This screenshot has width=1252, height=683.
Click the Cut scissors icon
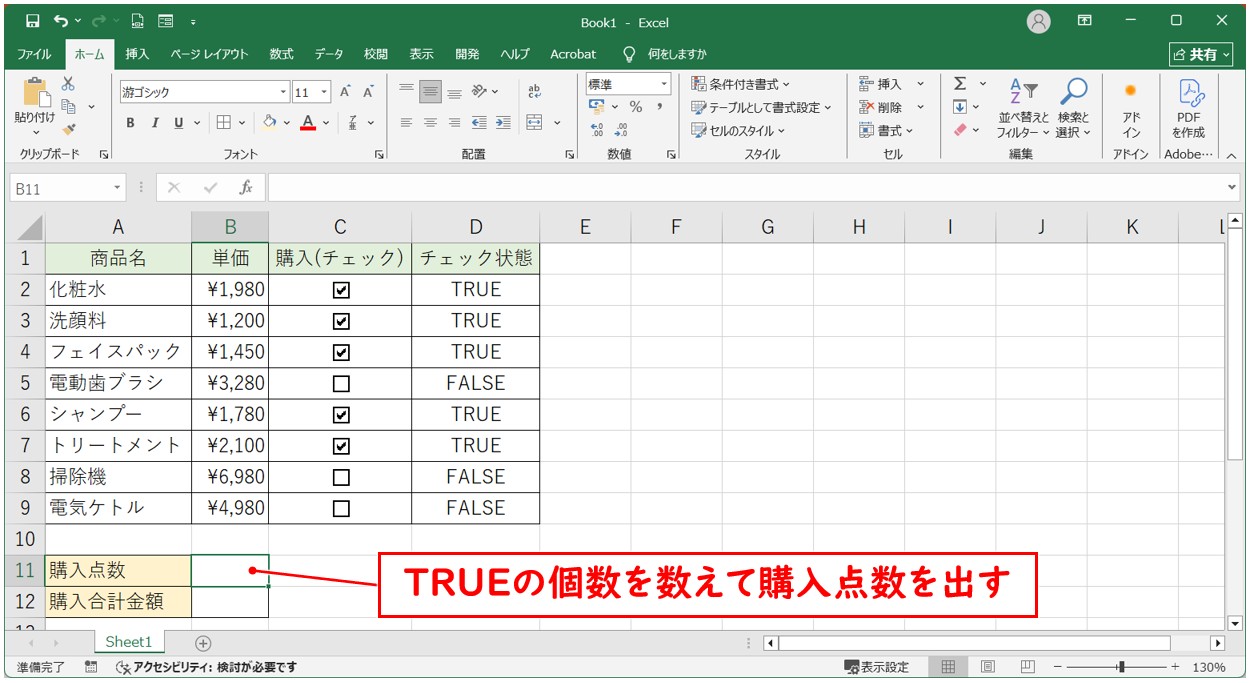[x=68, y=84]
